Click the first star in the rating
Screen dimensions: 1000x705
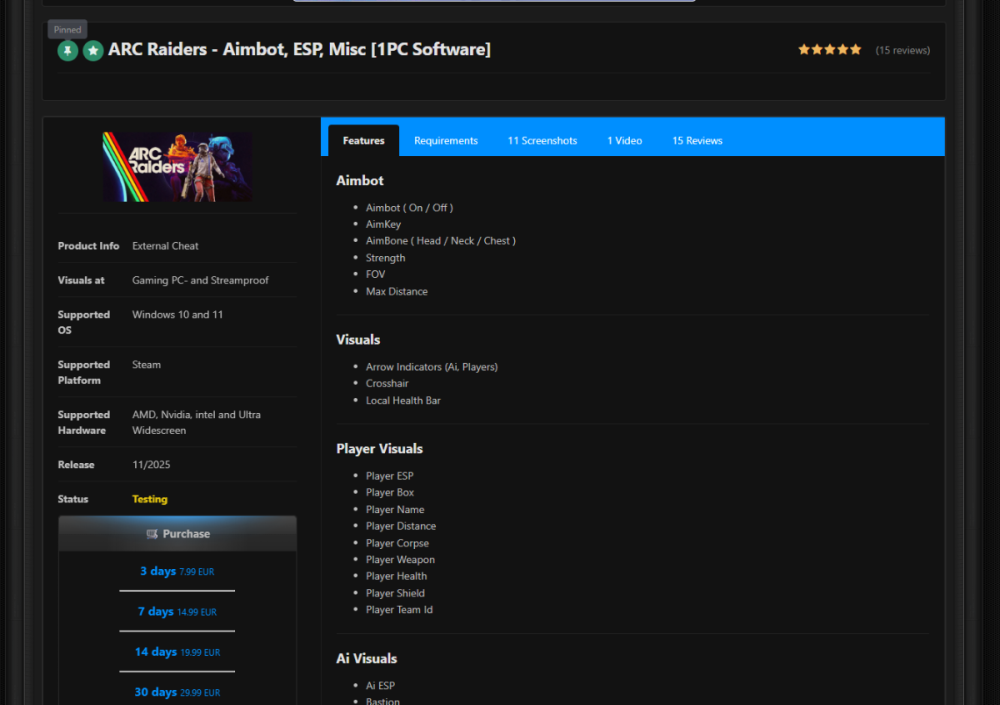point(804,49)
